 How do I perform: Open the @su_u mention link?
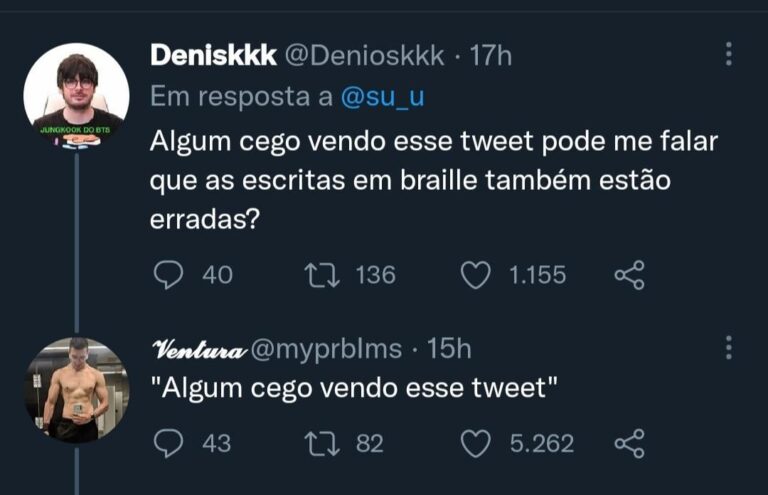click(x=381, y=97)
